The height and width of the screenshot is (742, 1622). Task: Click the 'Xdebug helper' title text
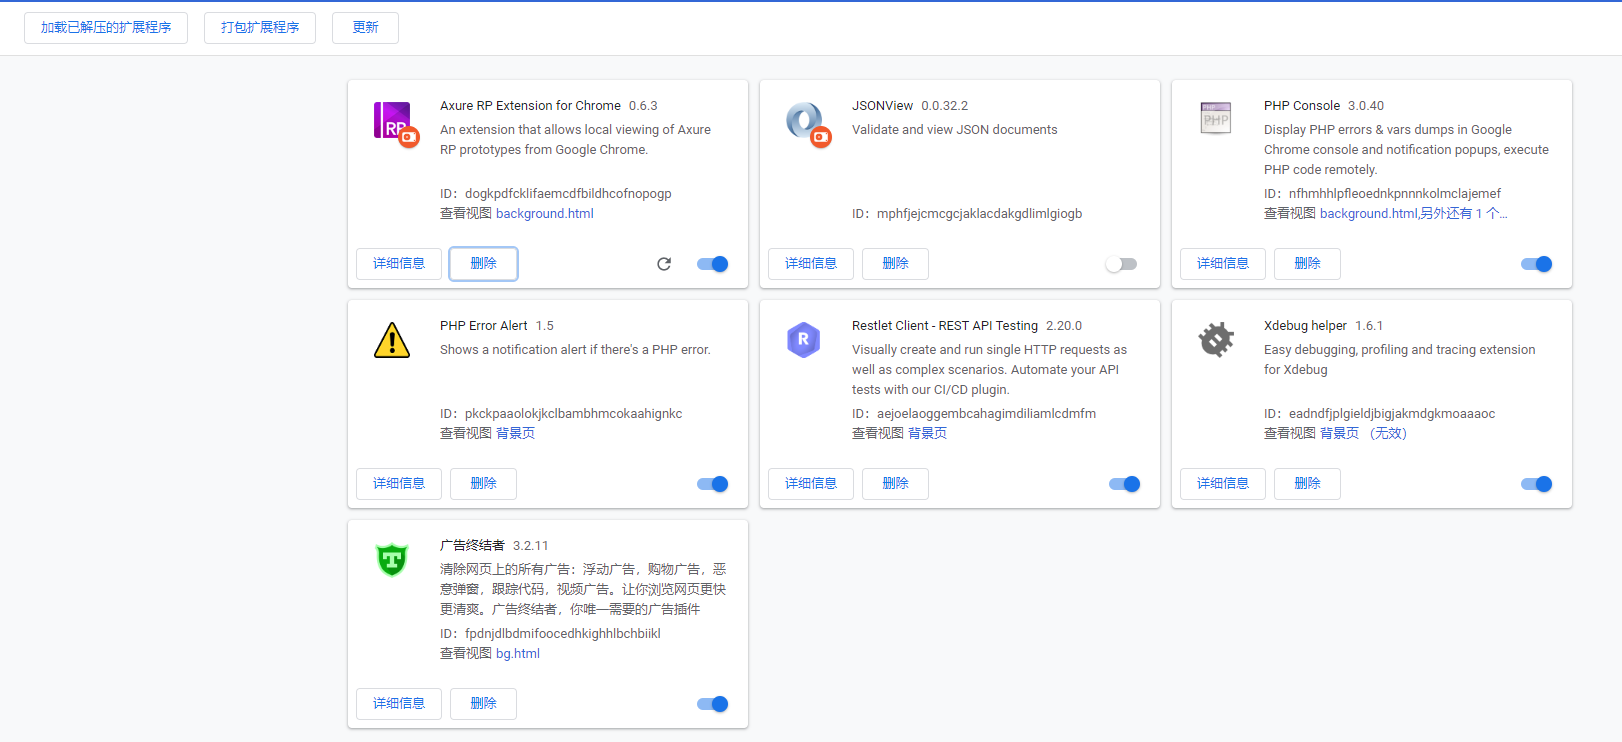click(1305, 326)
